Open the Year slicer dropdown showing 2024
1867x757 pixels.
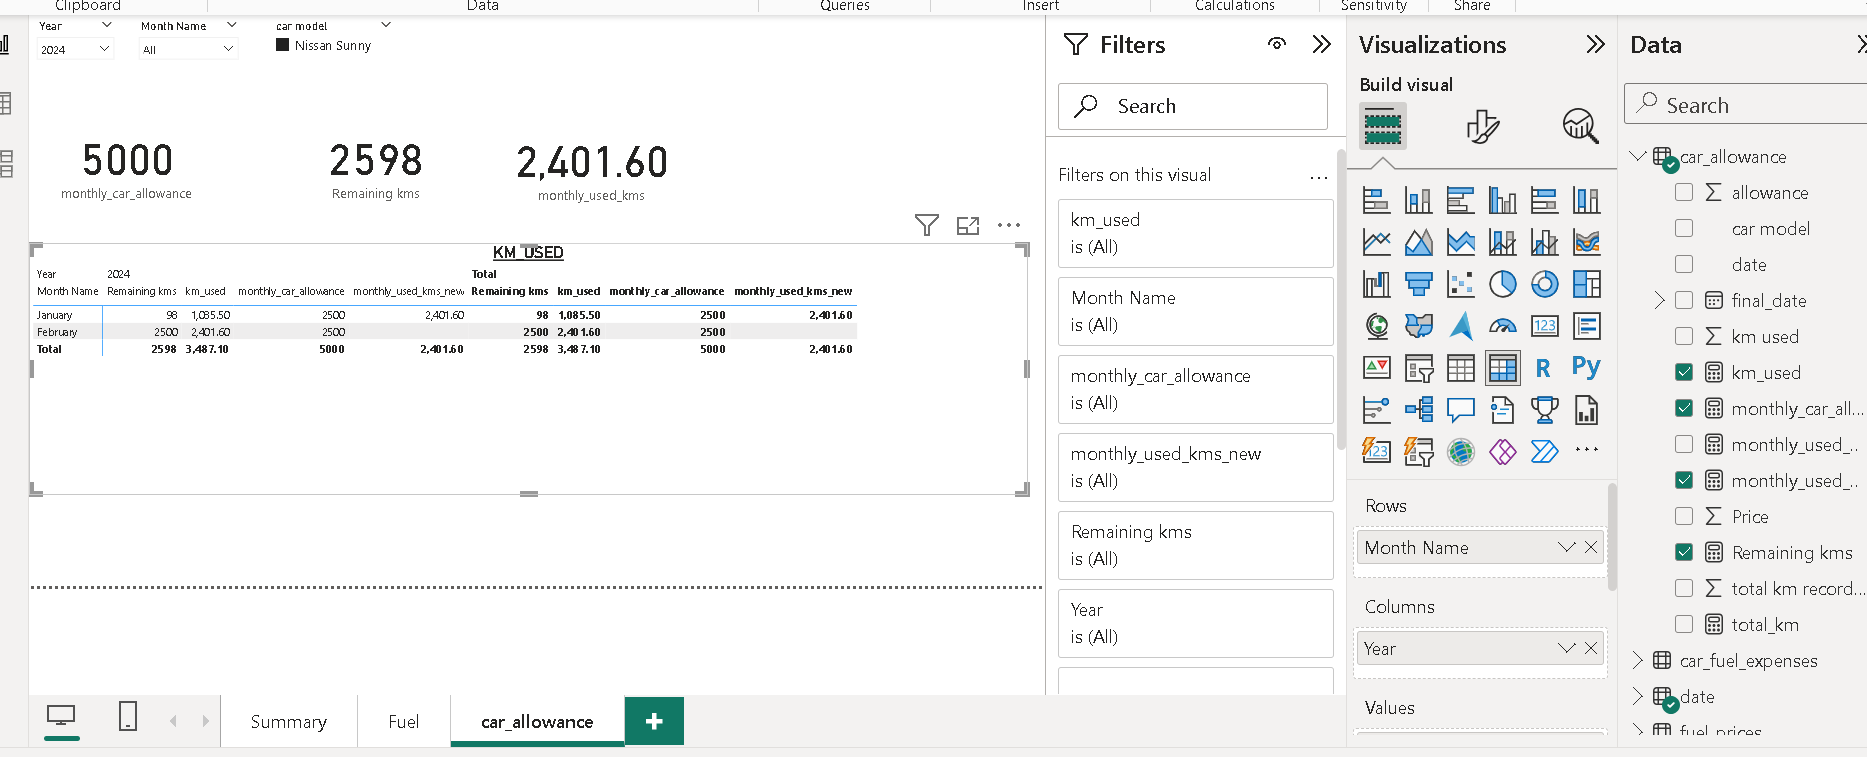pos(75,49)
